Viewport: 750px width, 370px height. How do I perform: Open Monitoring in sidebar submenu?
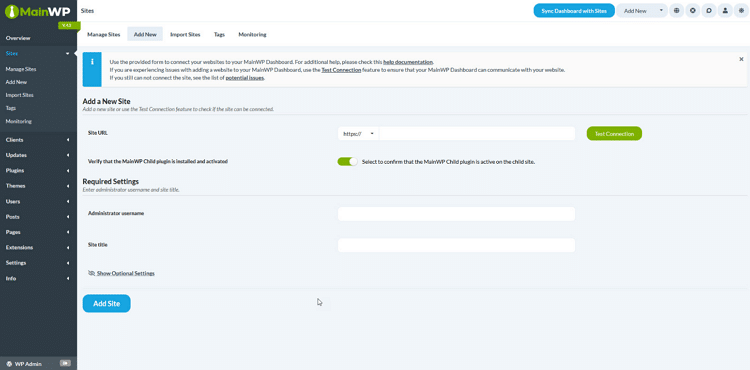point(19,121)
